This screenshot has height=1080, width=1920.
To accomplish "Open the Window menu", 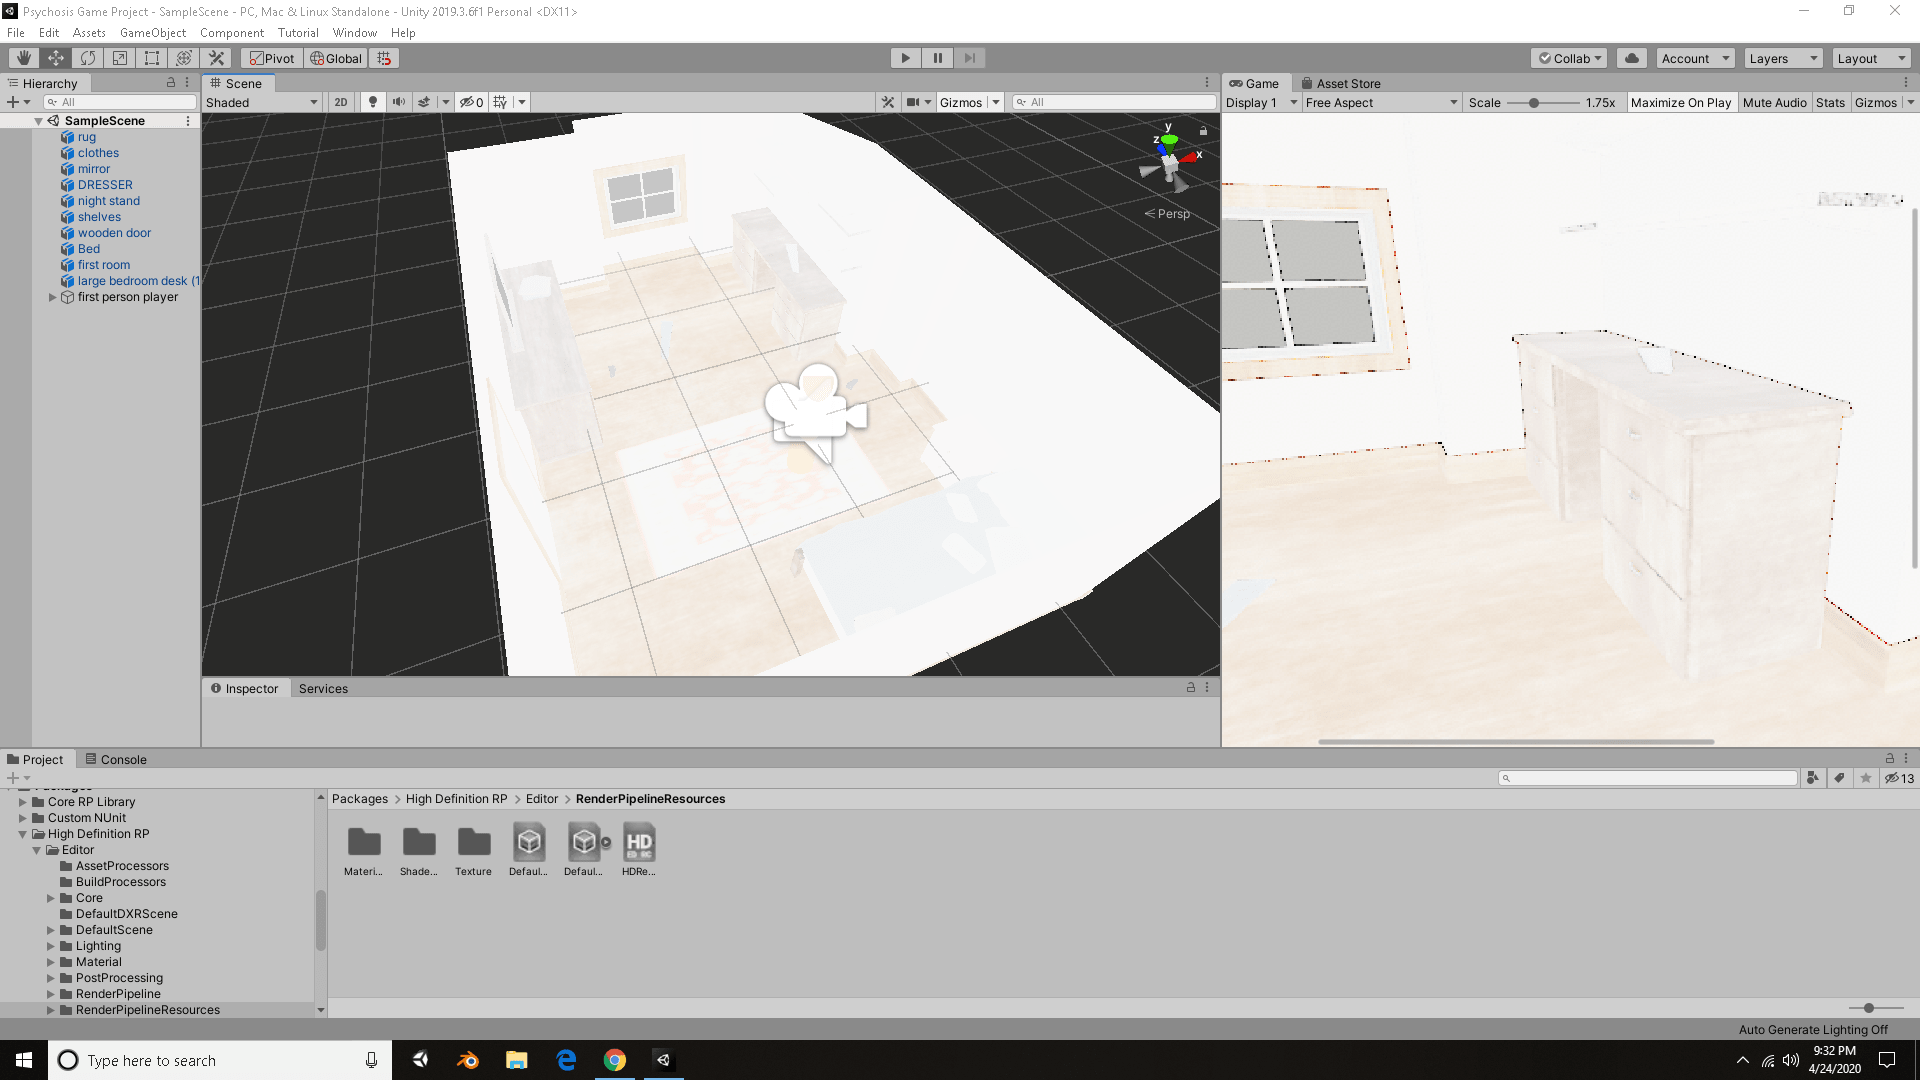I will point(355,32).
